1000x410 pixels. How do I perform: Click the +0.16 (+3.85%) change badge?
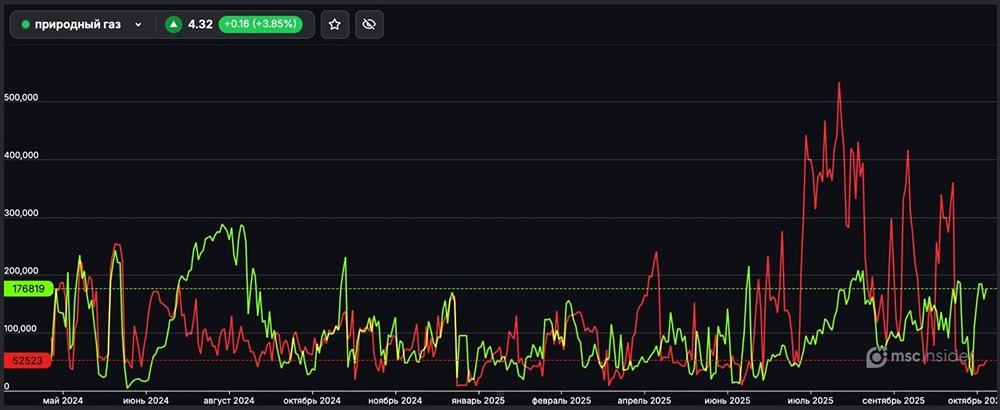[260, 24]
